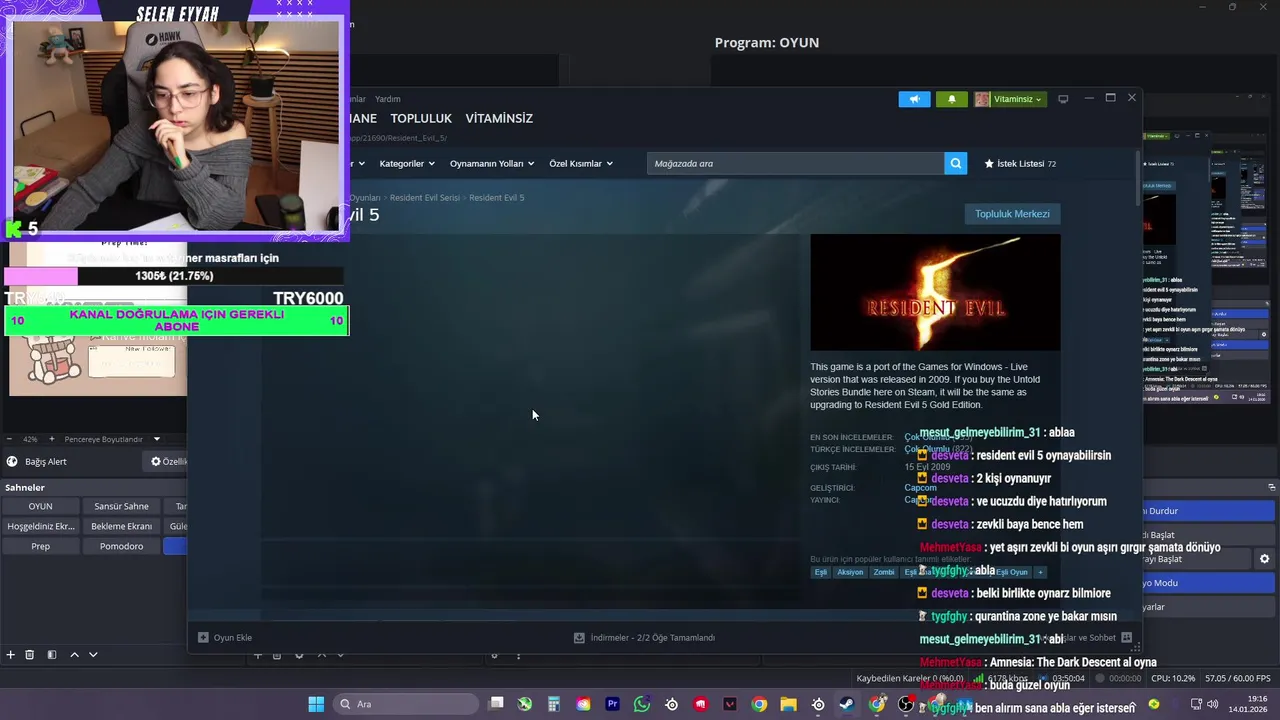Viewport: 1280px width, 720px height.
Task: Expand the Oynamanın Yolları dropdown
Action: tap(492, 163)
